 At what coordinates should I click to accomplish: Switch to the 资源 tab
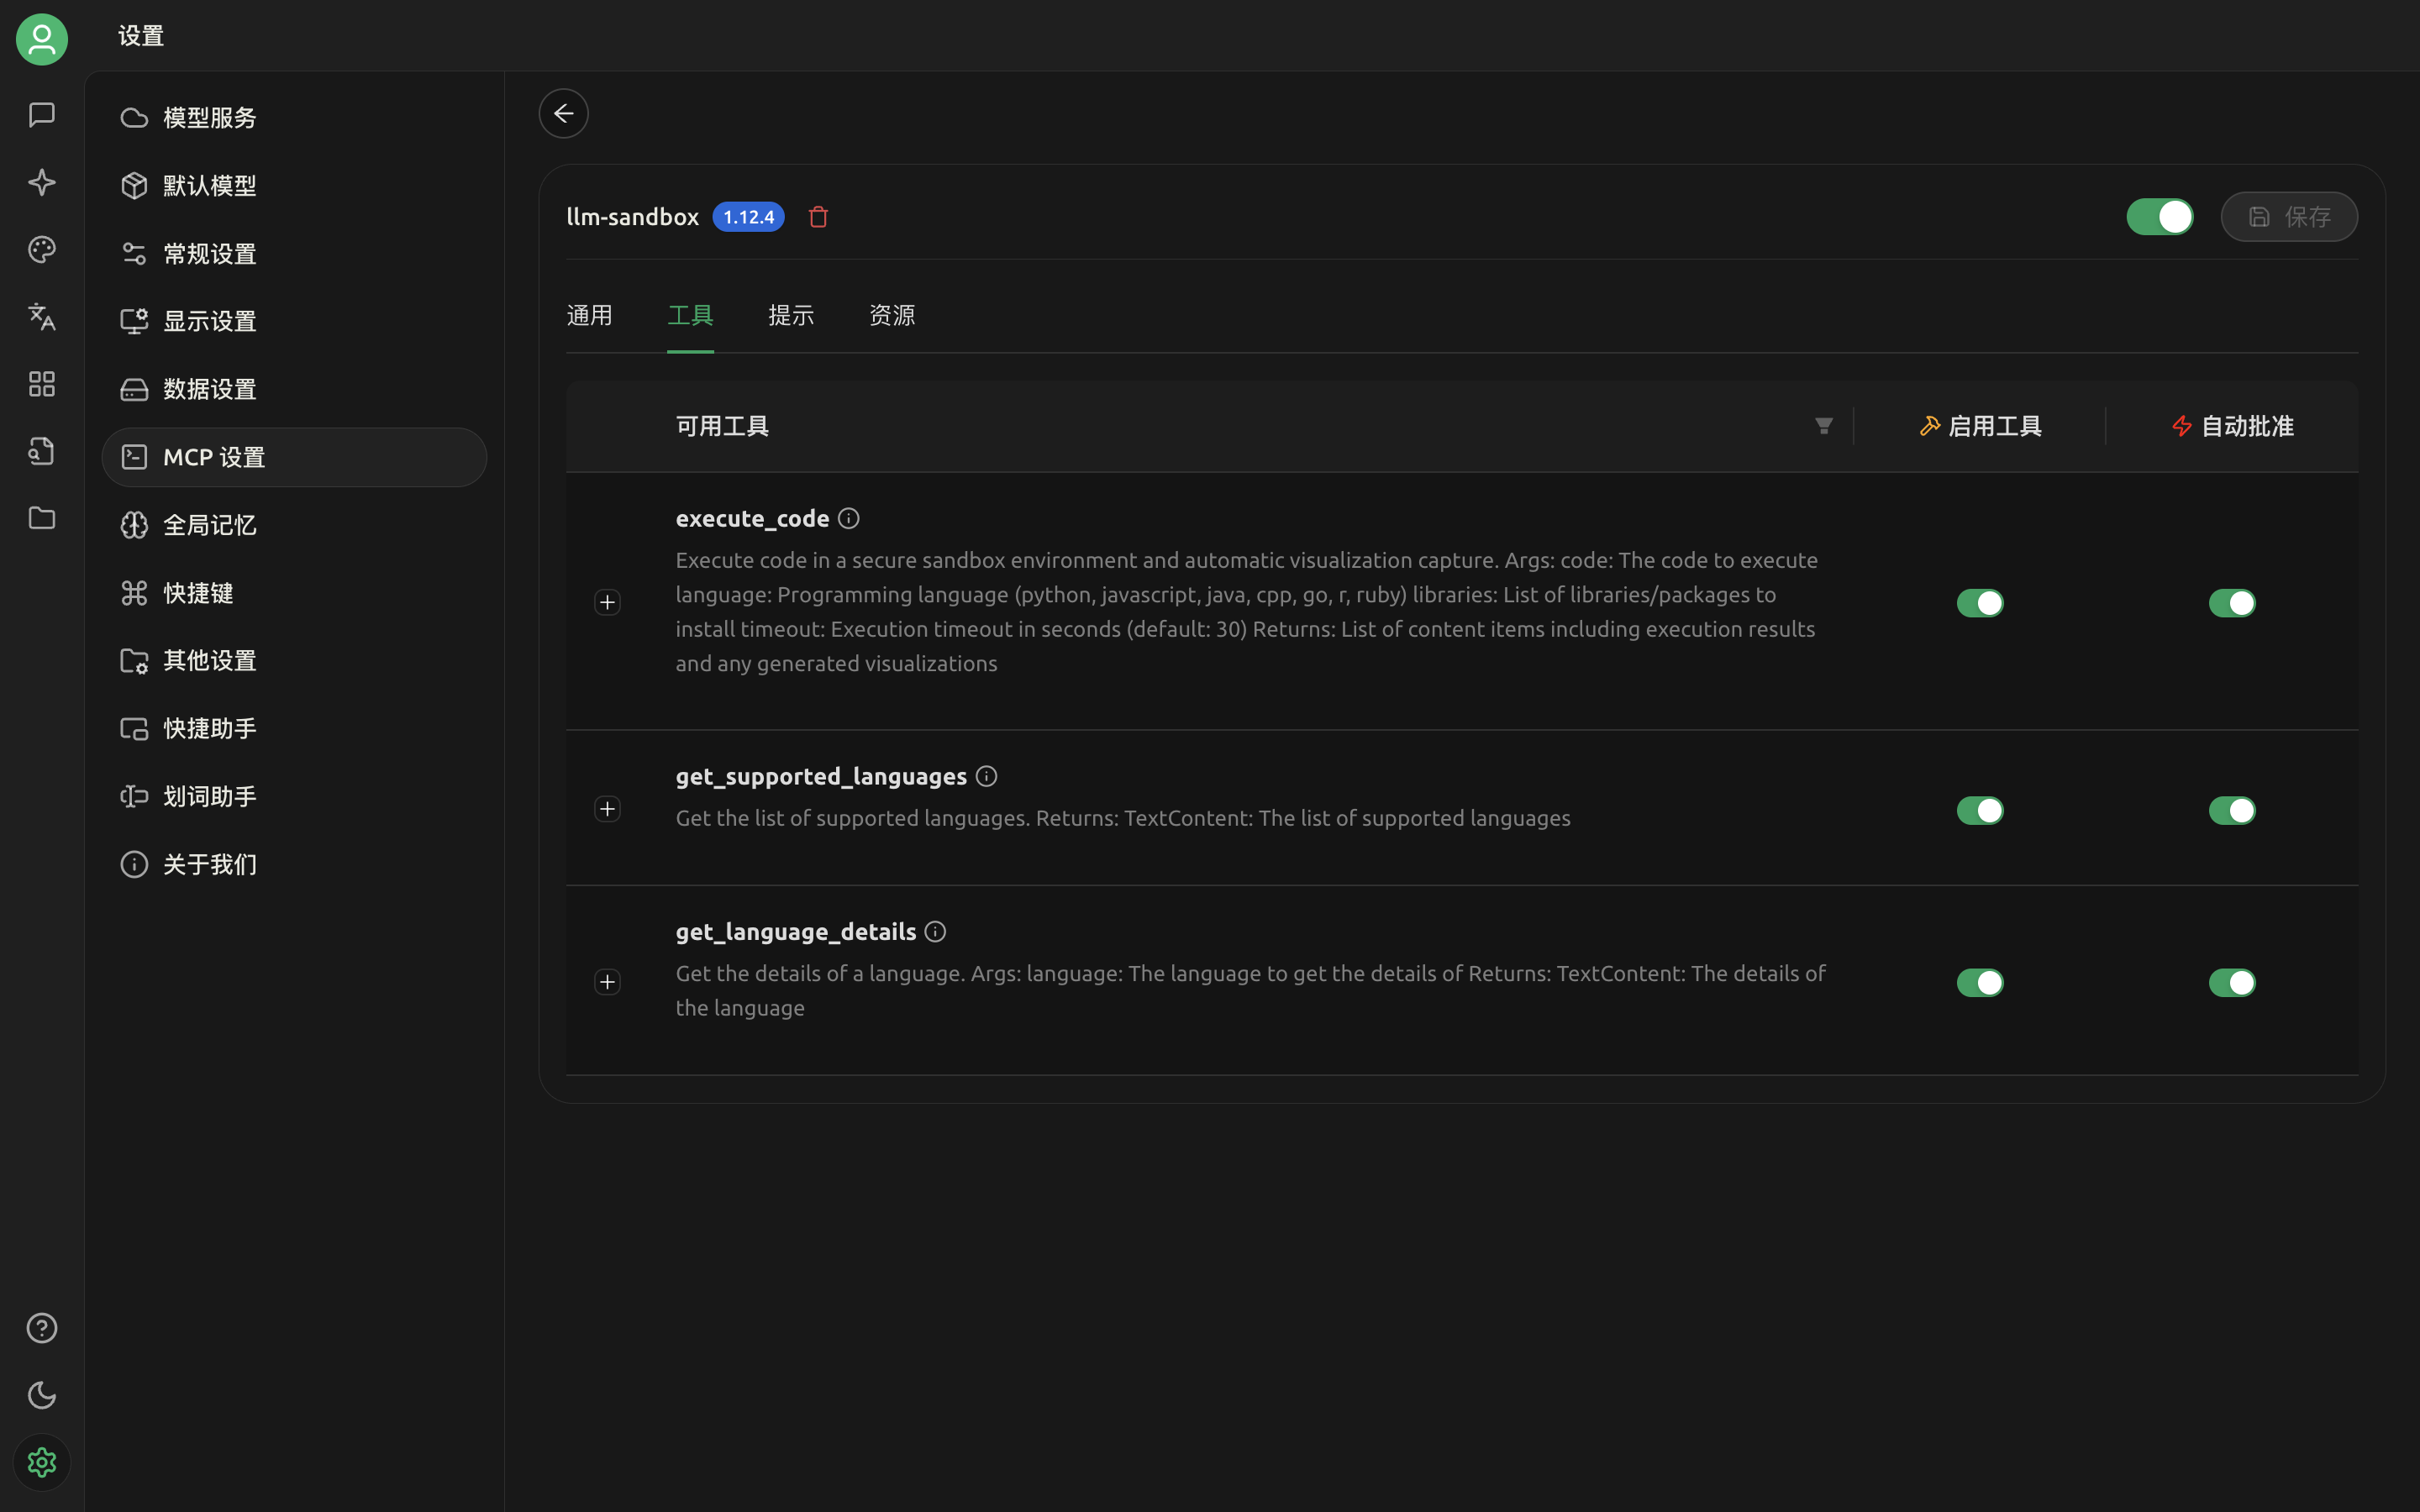(x=891, y=316)
